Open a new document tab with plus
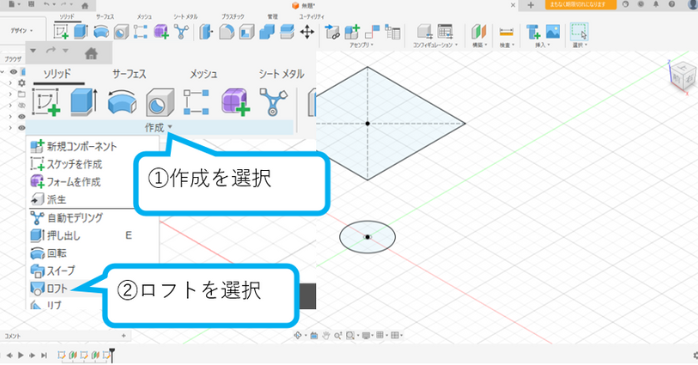The image size is (698, 365). (531, 5)
